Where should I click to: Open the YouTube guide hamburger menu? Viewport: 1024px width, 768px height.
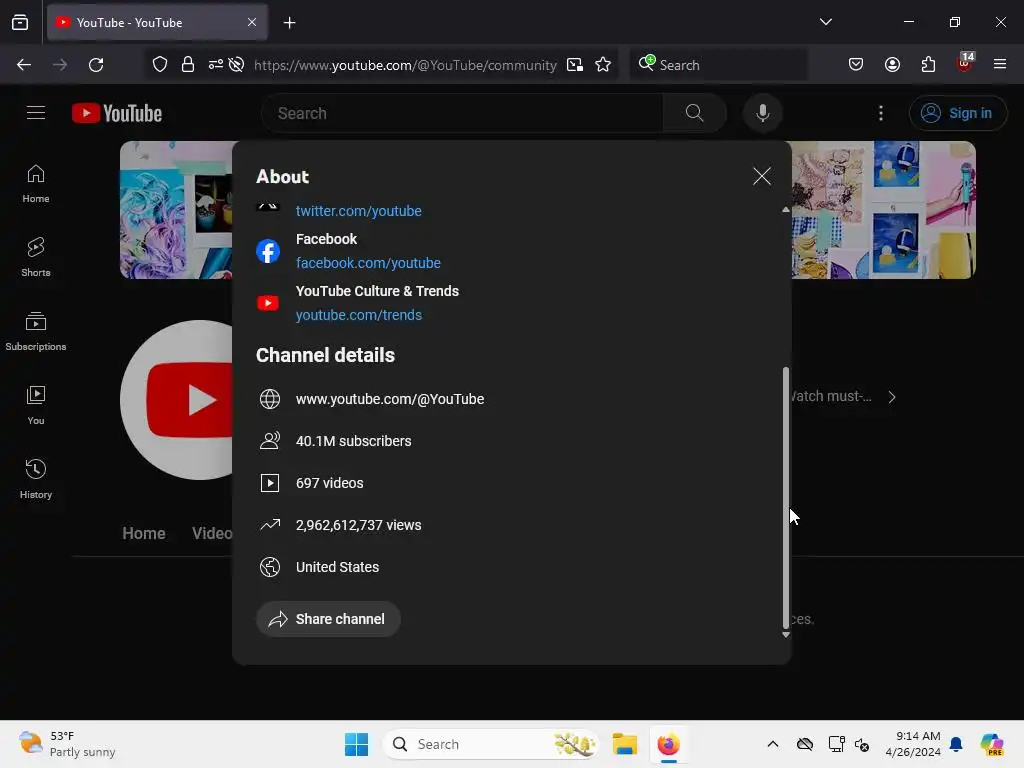tap(36, 113)
